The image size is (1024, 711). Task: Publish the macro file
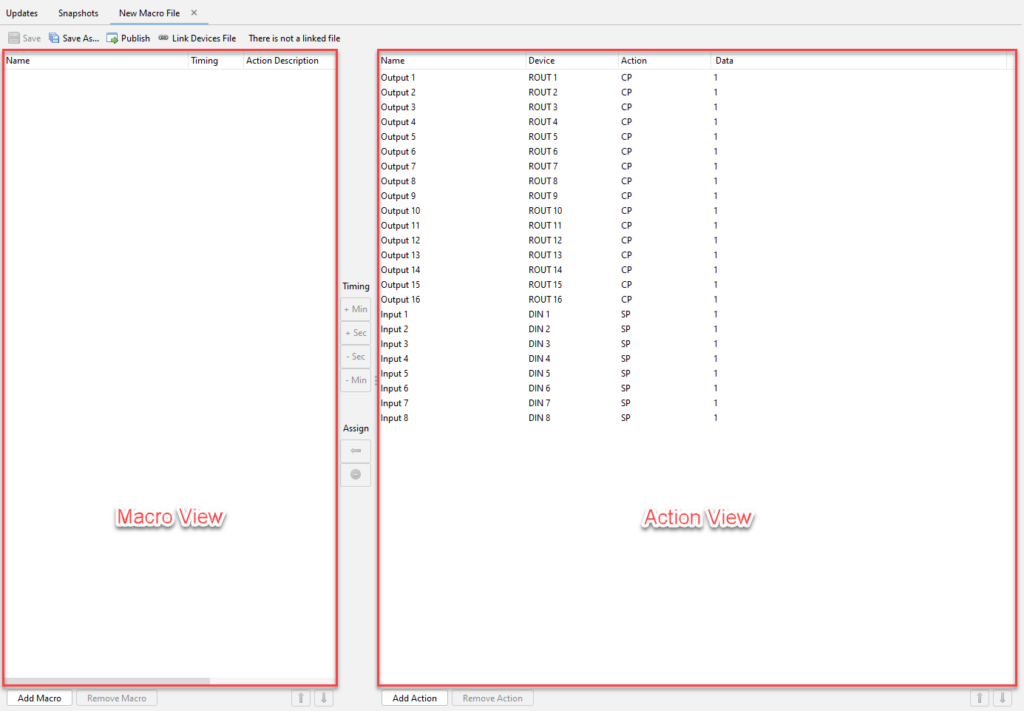tap(128, 39)
